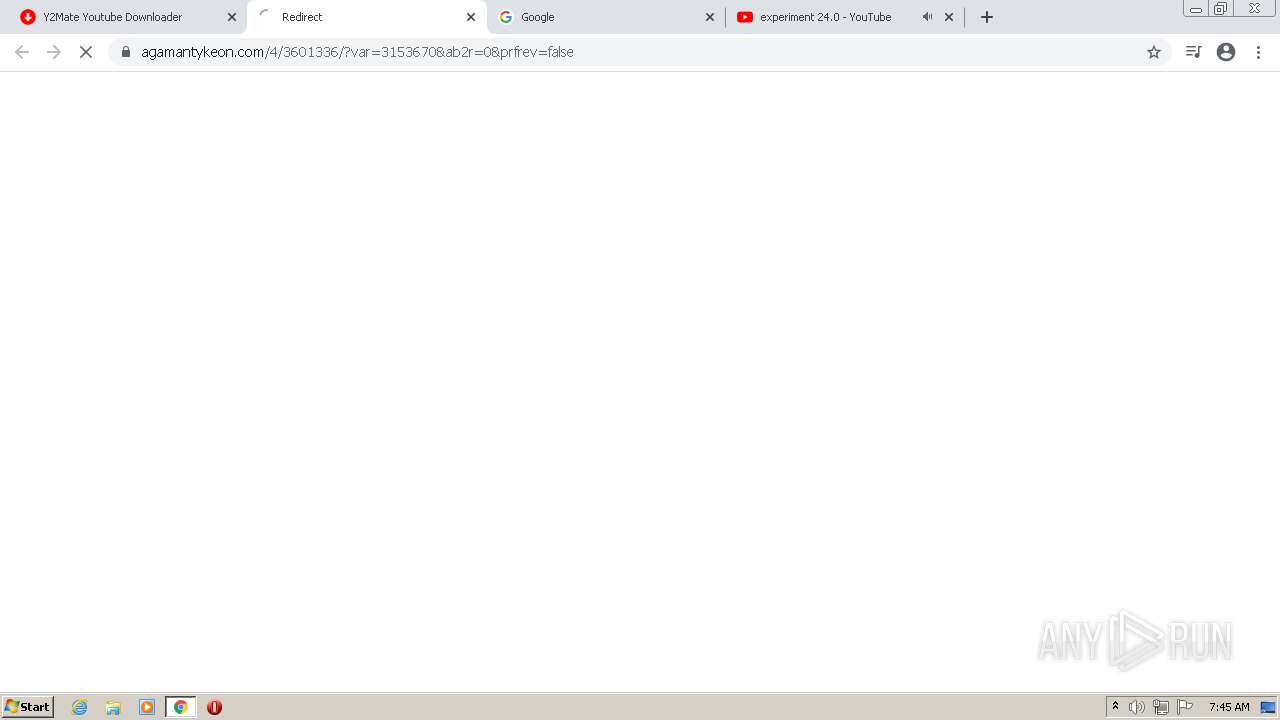
Task: Open media controls button
Action: (x=1193, y=52)
